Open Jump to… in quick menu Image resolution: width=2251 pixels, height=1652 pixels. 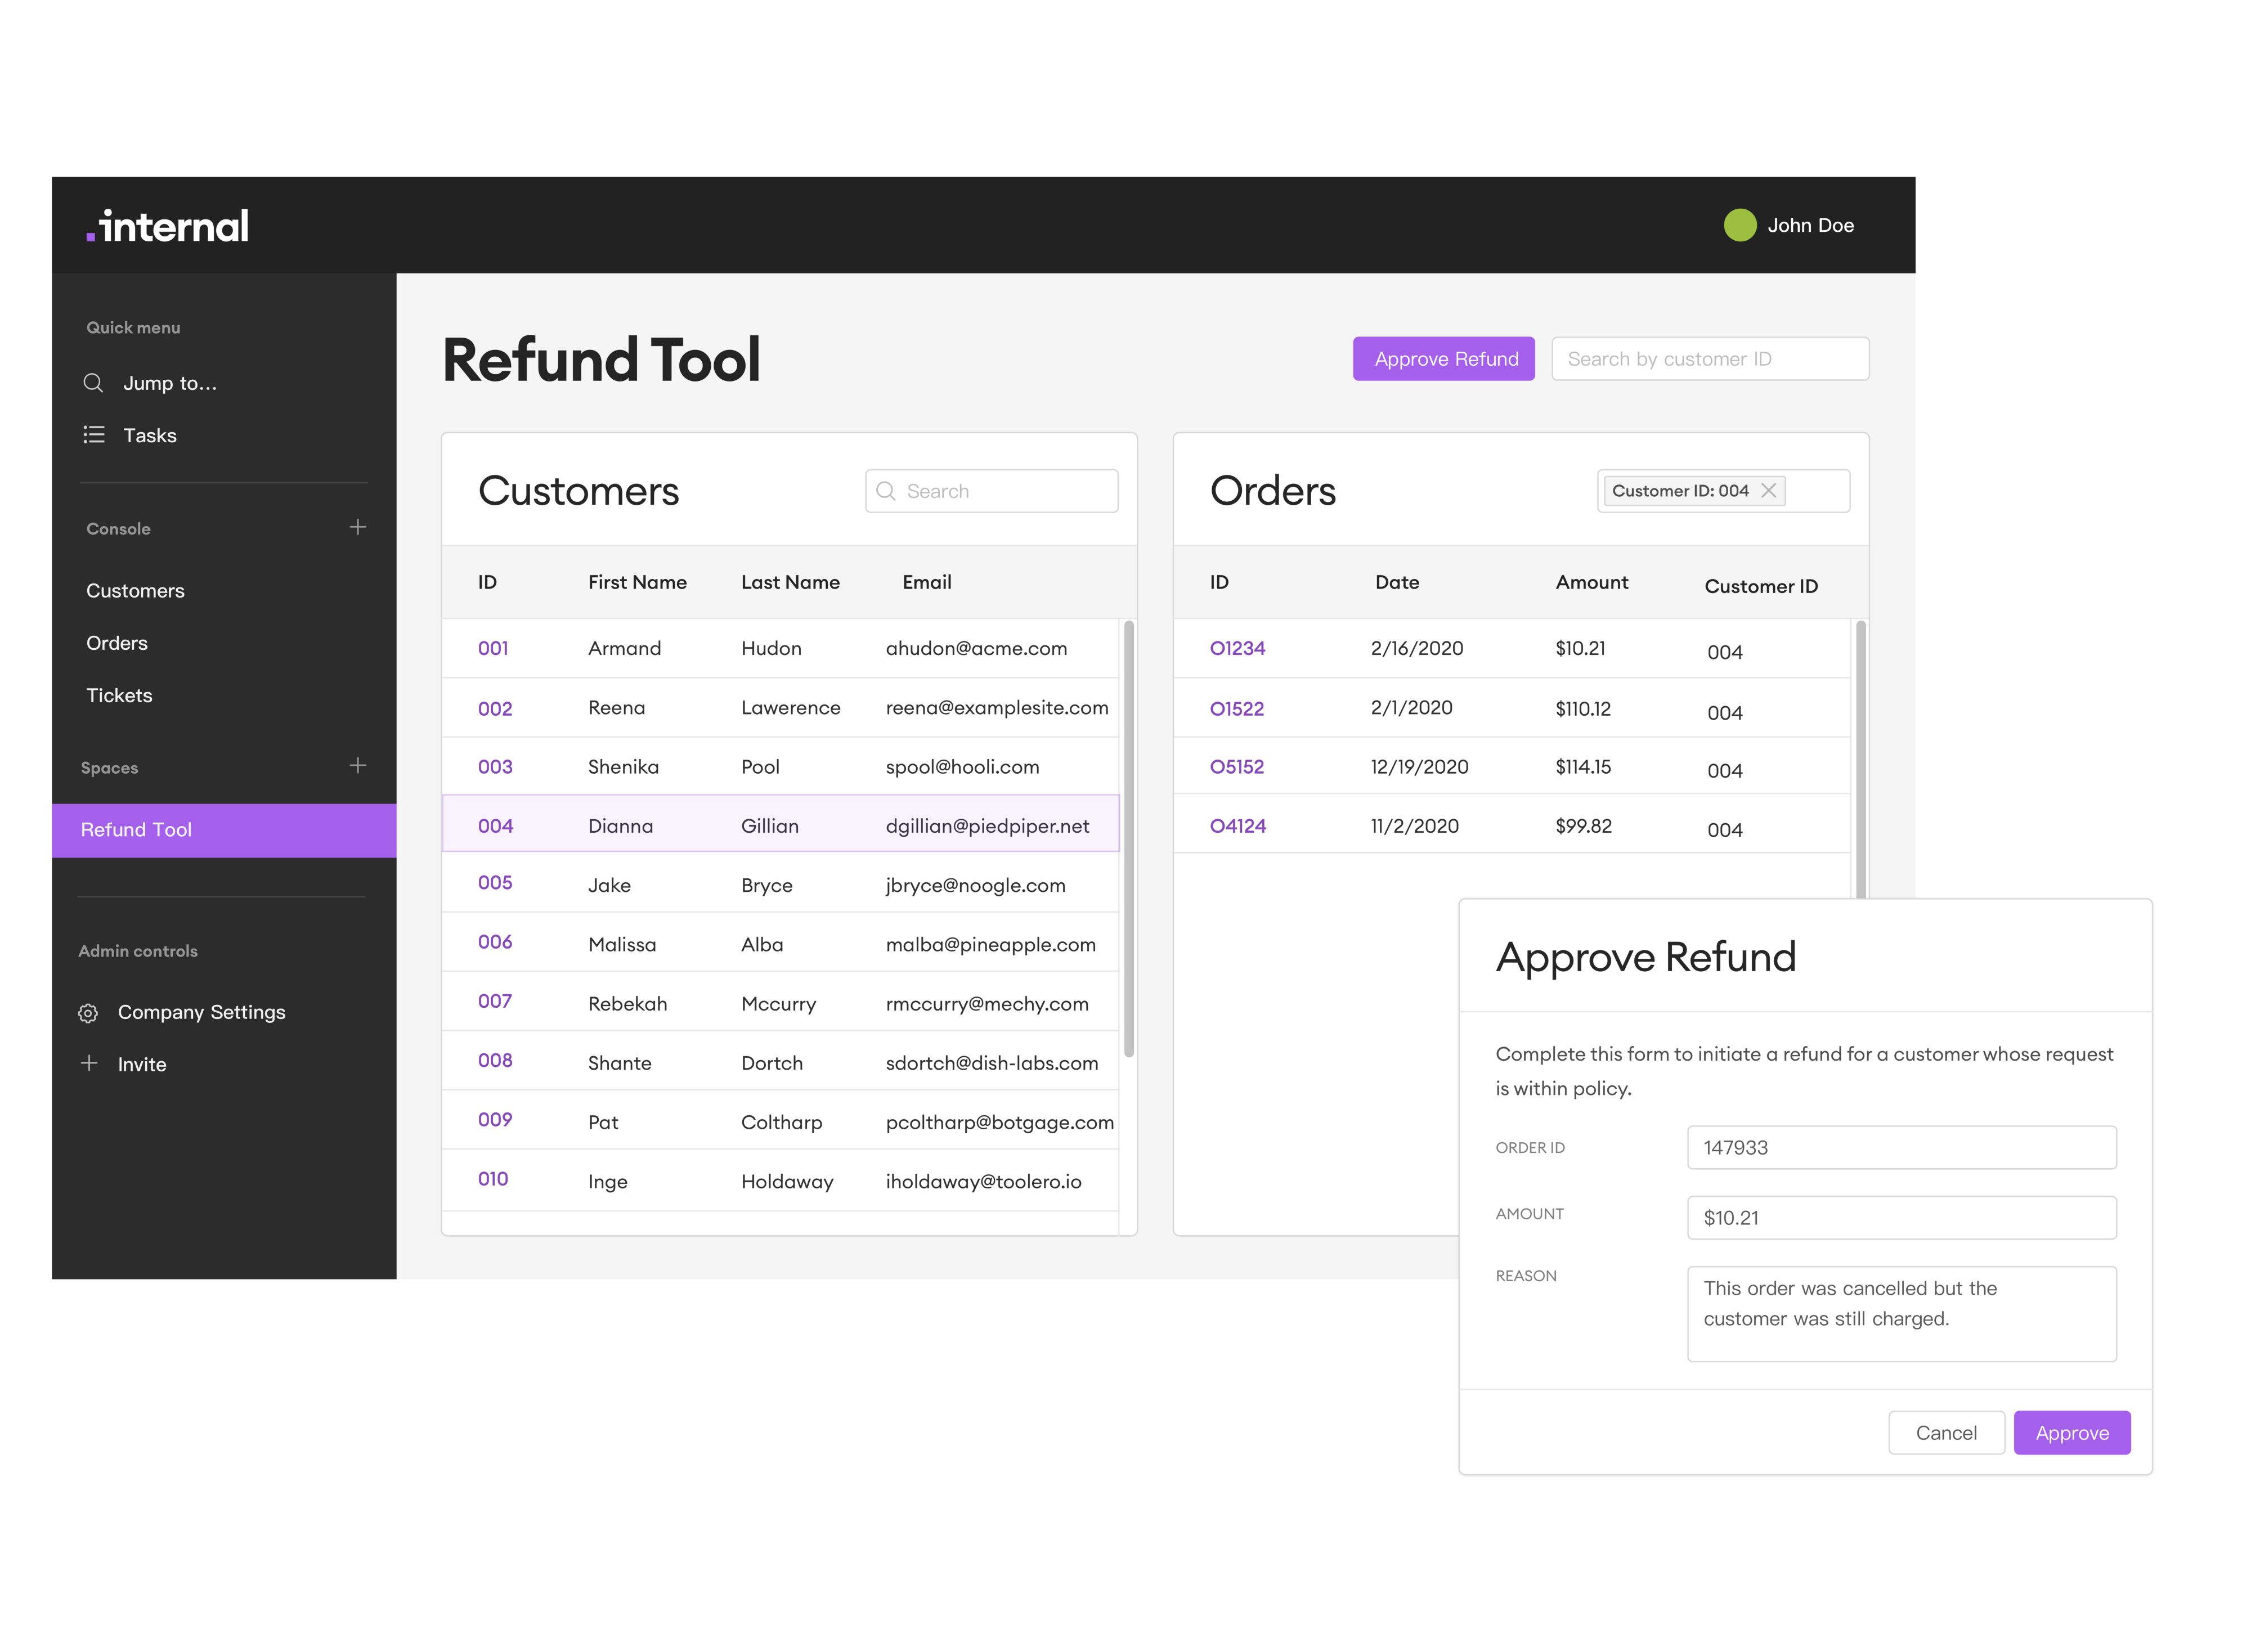point(170,383)
